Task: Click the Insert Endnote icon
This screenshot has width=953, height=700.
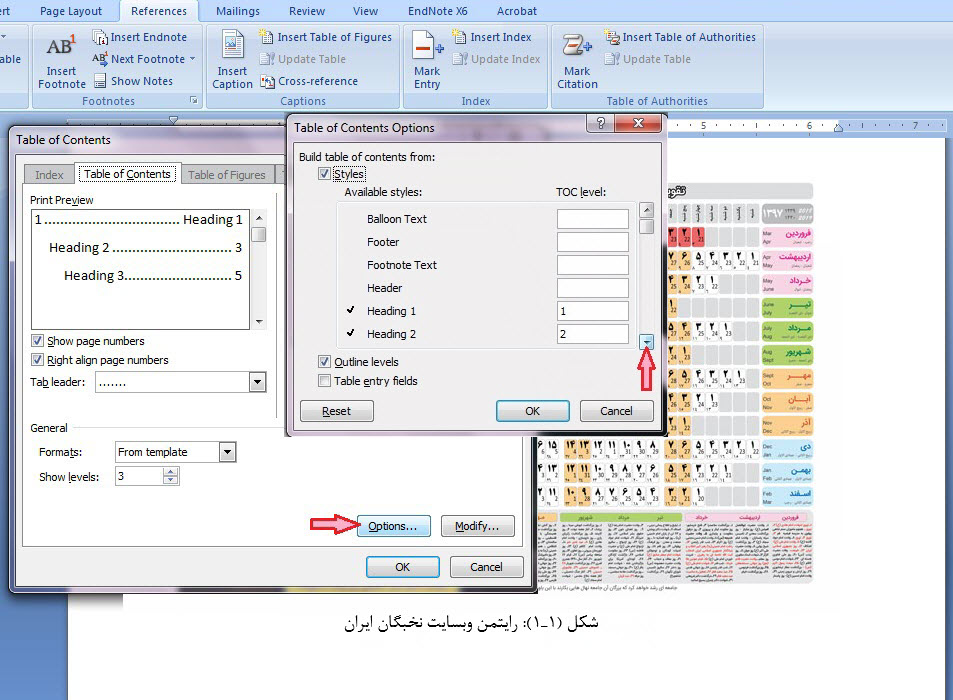Action: click(100, 37)
